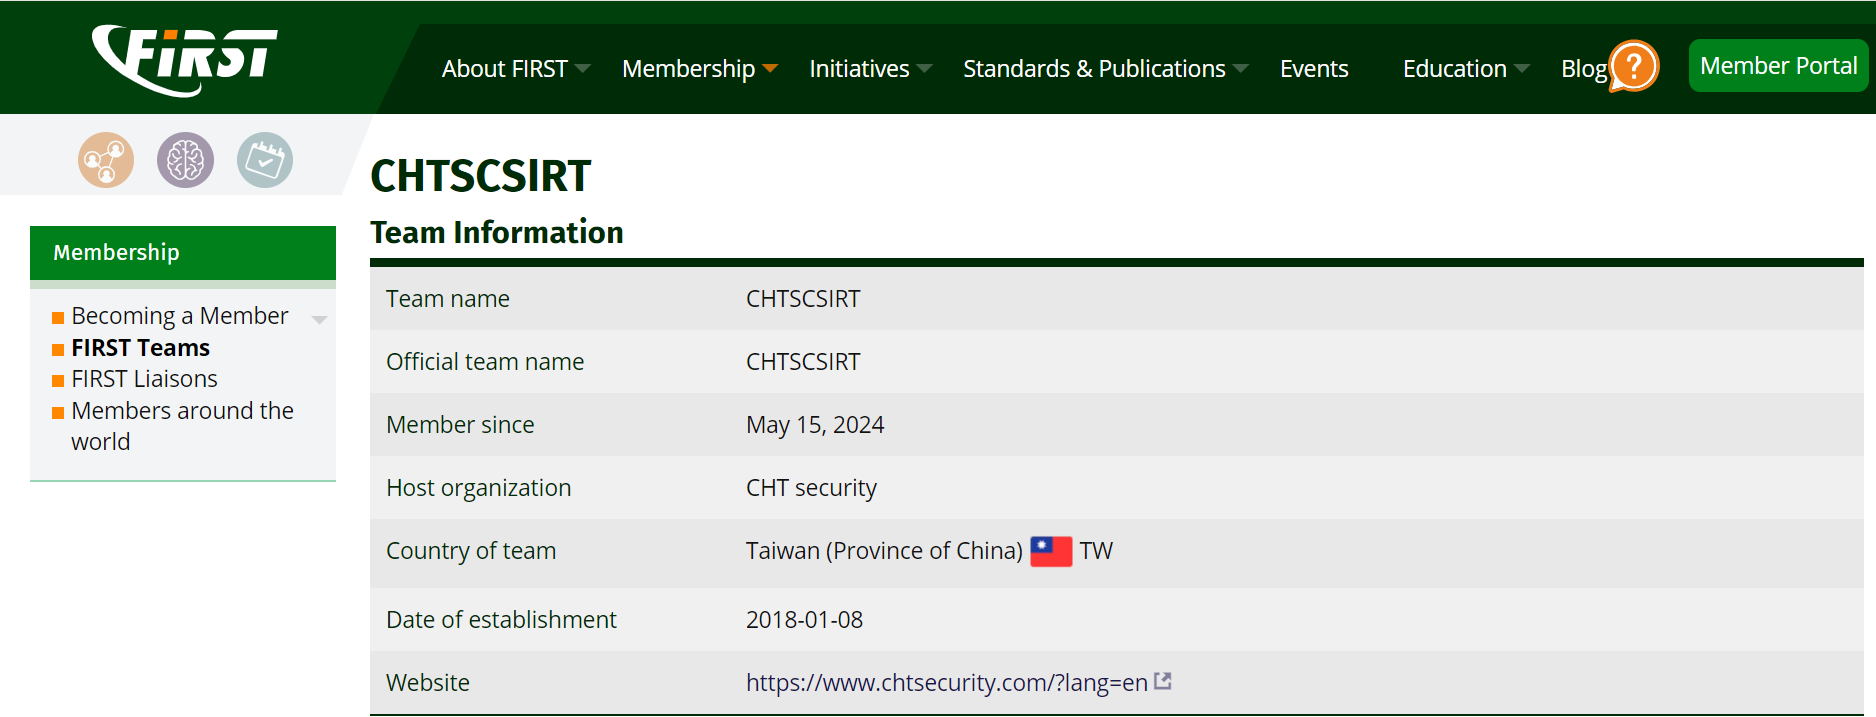Open Members around the world link

coord(182,426)
